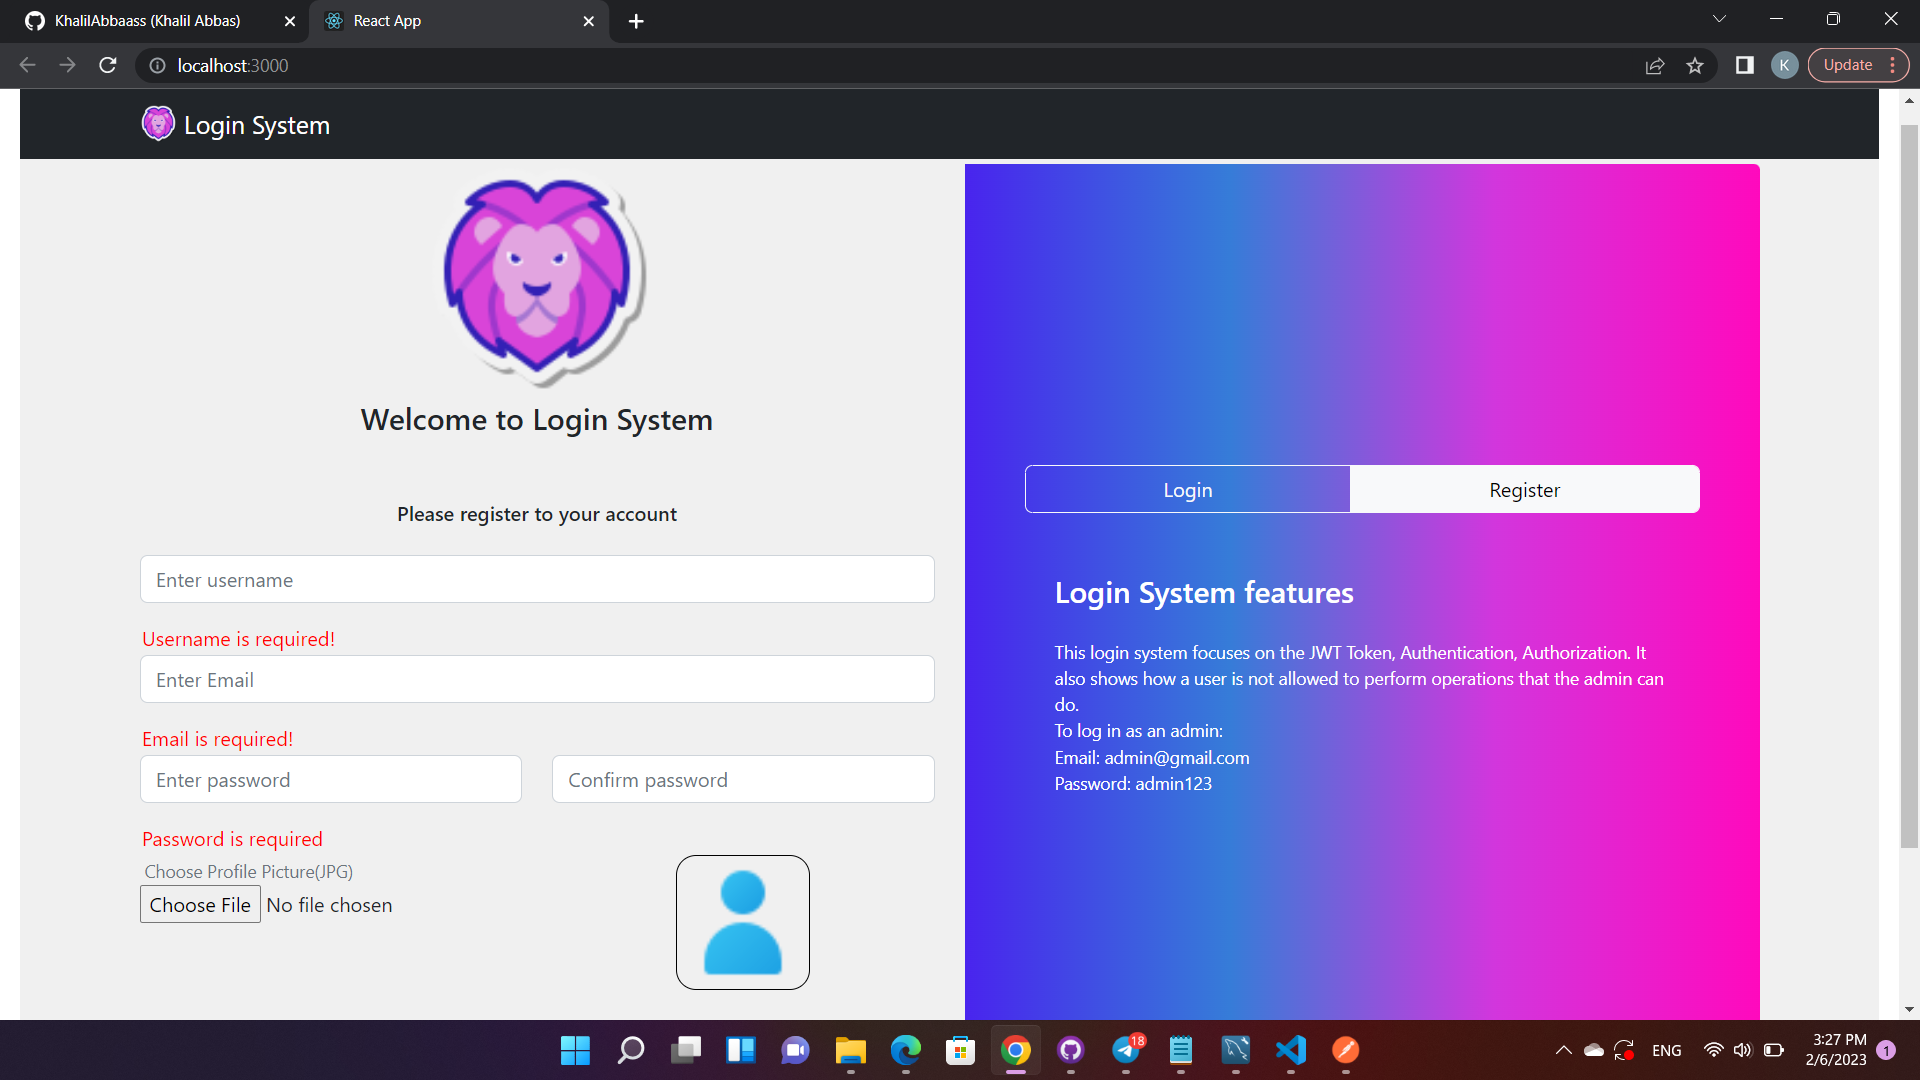Click the Login System lion logo in navbar
The width and height of the screenshot is (1920, 1080).
(x=158, y=123)
